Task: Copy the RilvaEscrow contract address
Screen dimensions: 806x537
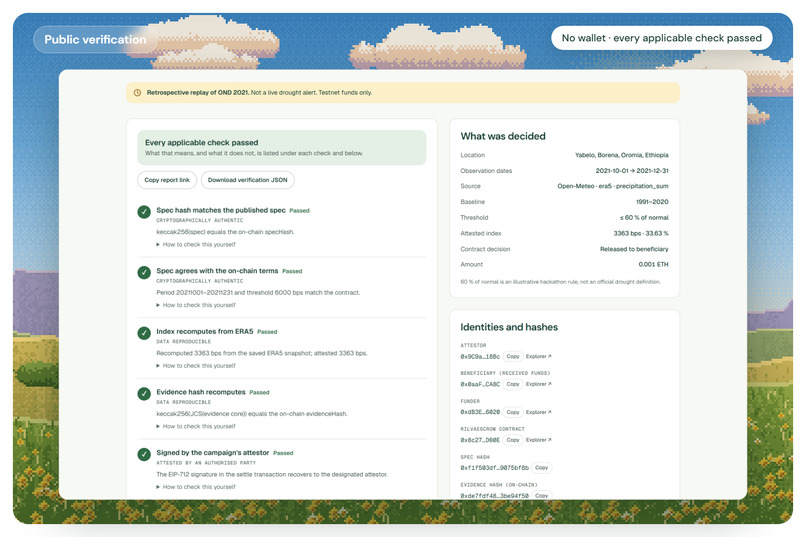Action: [x=512, y=440]
